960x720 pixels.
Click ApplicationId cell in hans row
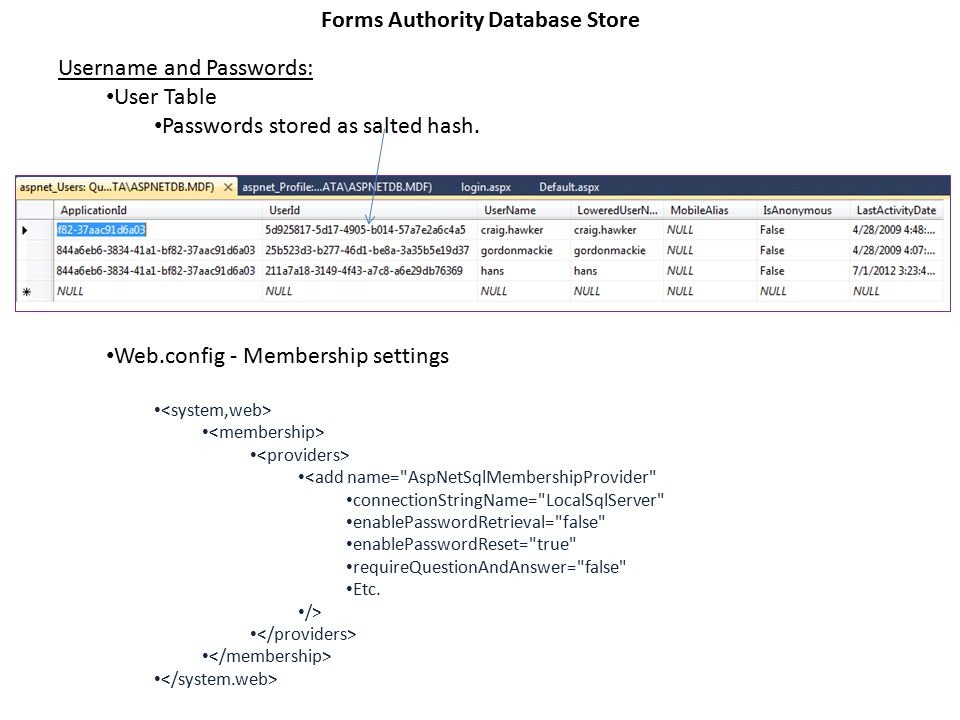(156, 271)
